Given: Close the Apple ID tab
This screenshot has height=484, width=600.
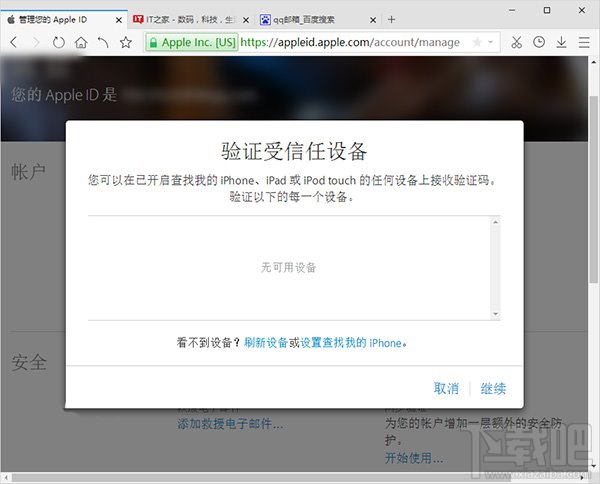Looking at the screenshot, I should pos(119,20).
